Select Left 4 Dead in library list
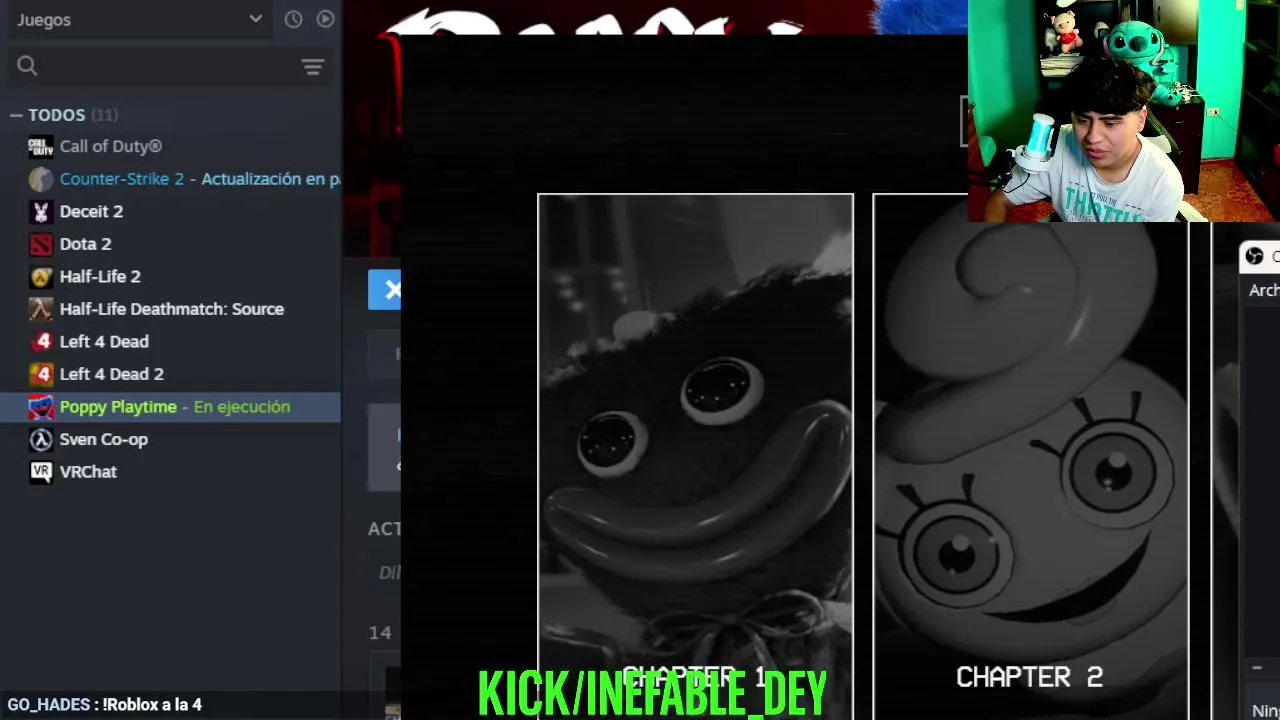Viewport: 1280px width, 720px height. click(x=104, y=341)
